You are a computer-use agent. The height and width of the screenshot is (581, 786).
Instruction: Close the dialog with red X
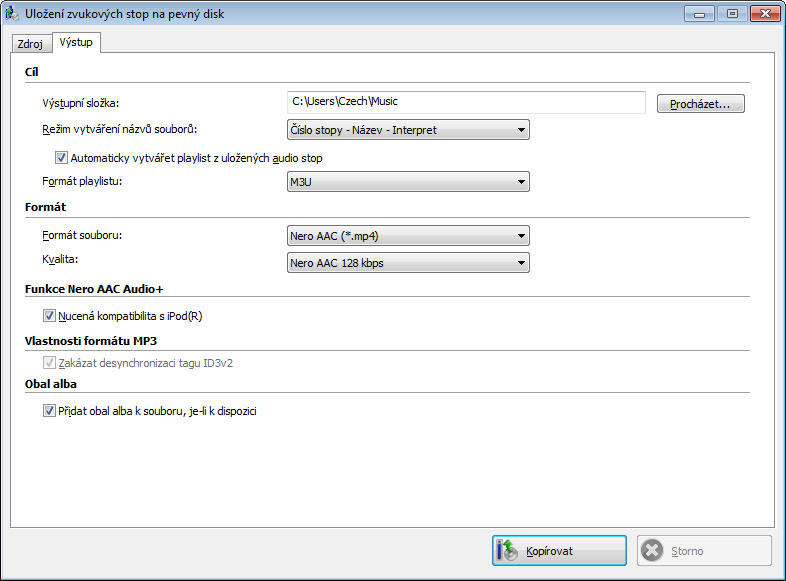[765, 14]
